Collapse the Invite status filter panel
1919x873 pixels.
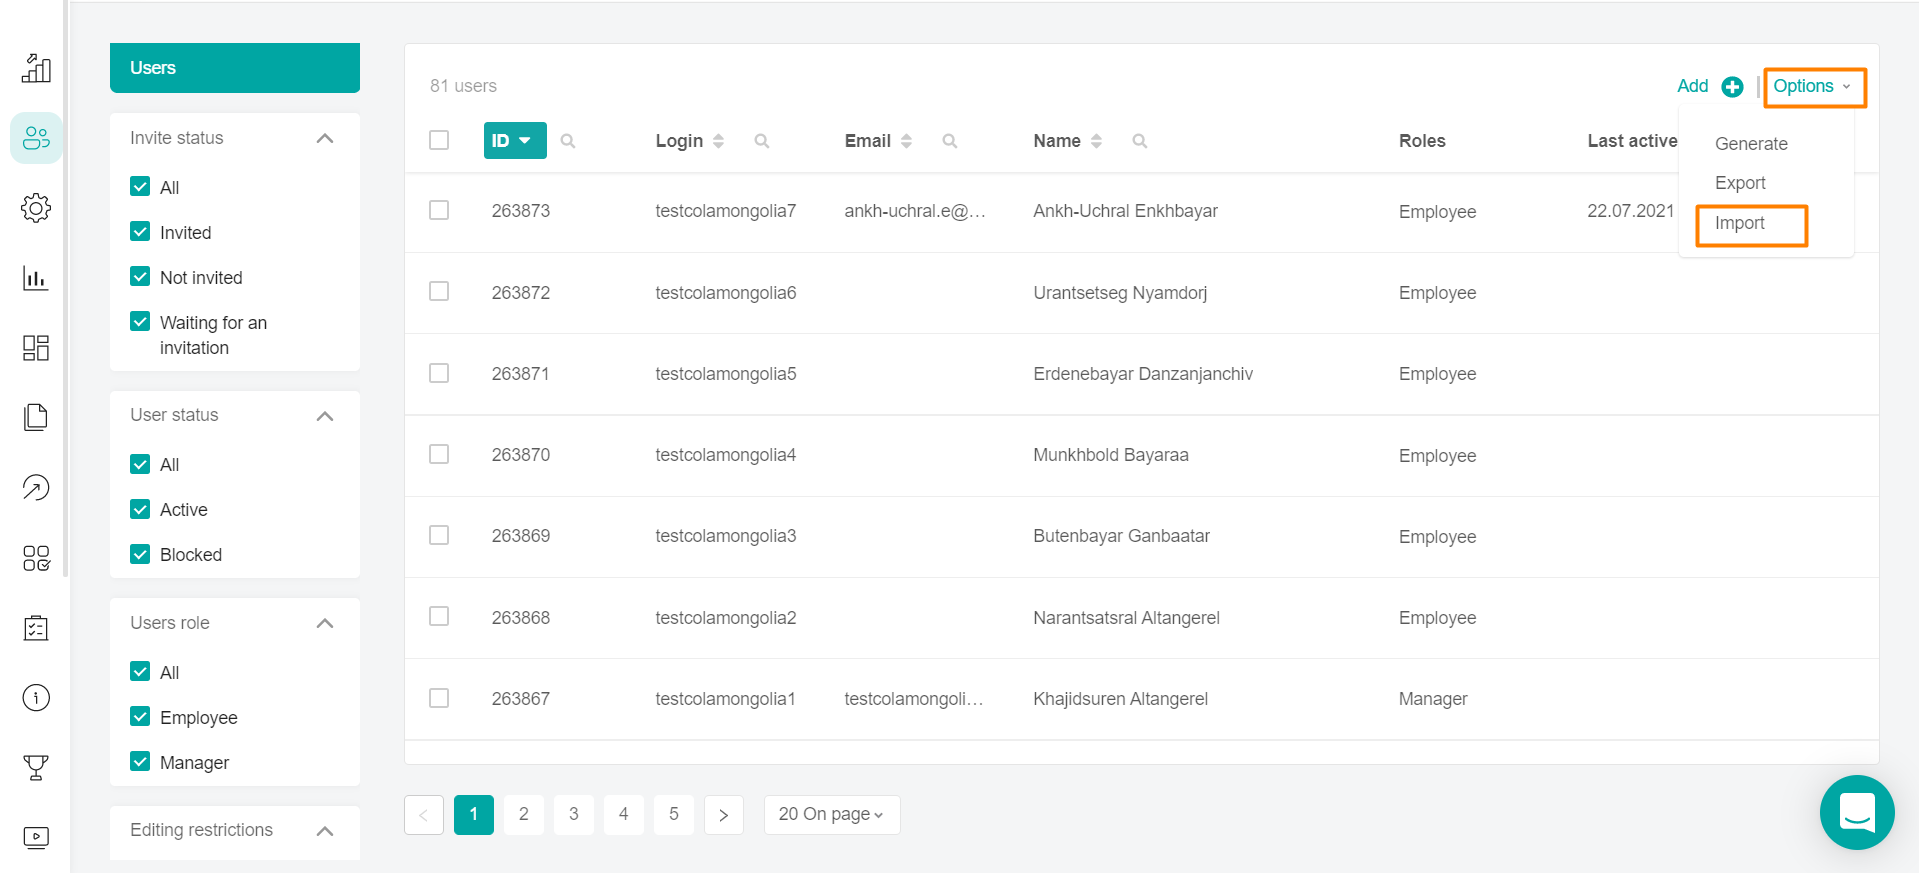325,138
